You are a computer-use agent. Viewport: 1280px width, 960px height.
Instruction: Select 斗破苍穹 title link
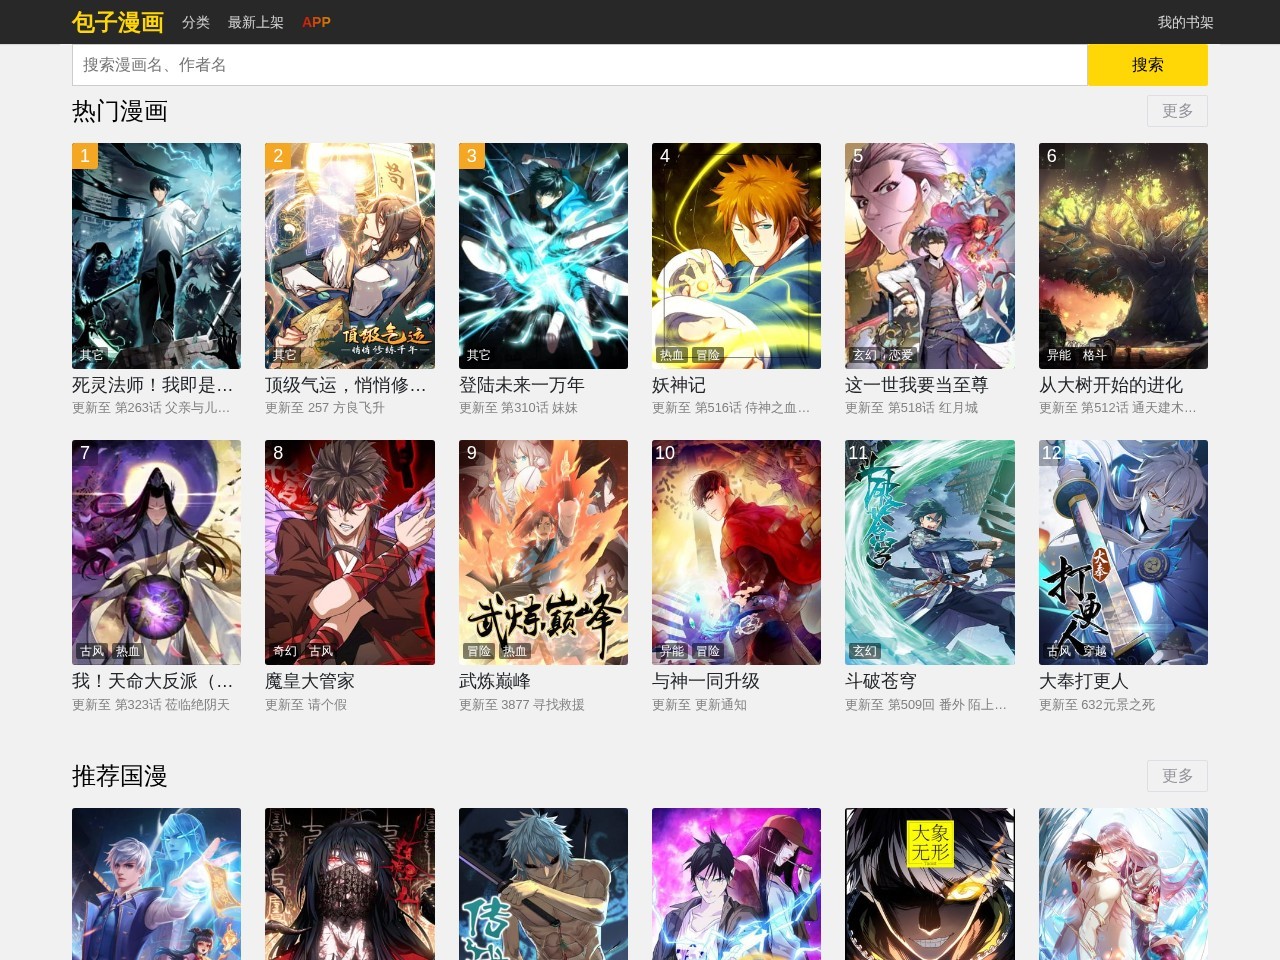click(x=880, y=681)
